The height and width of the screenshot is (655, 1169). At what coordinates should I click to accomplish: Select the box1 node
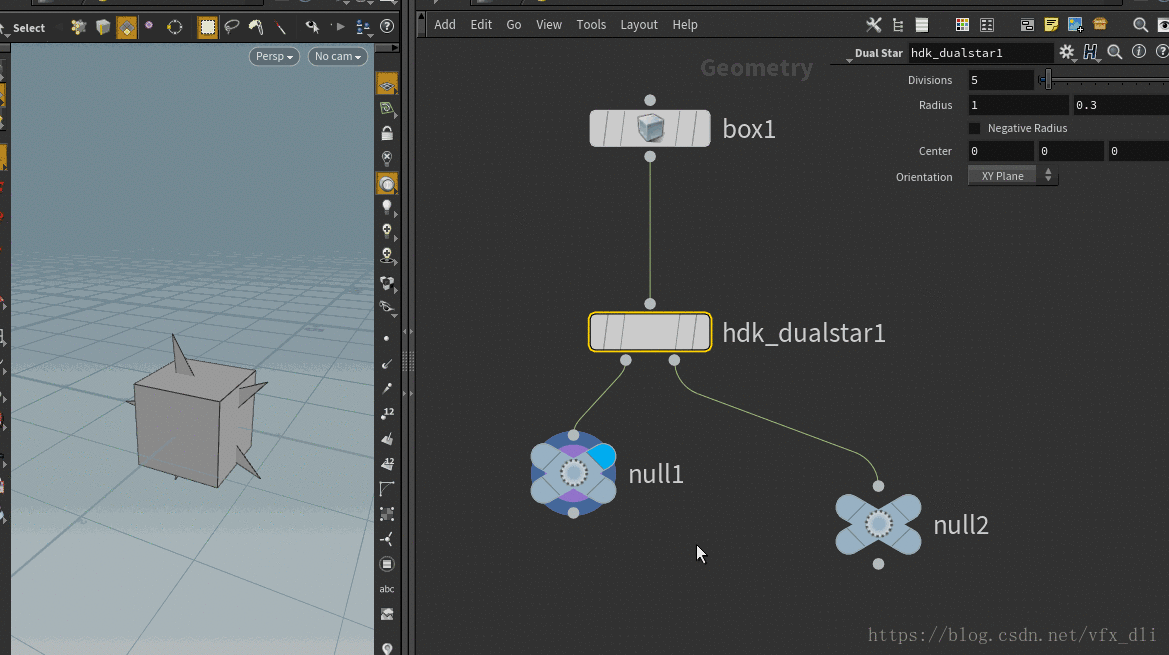pyautogui.click(x=650, y=128)
